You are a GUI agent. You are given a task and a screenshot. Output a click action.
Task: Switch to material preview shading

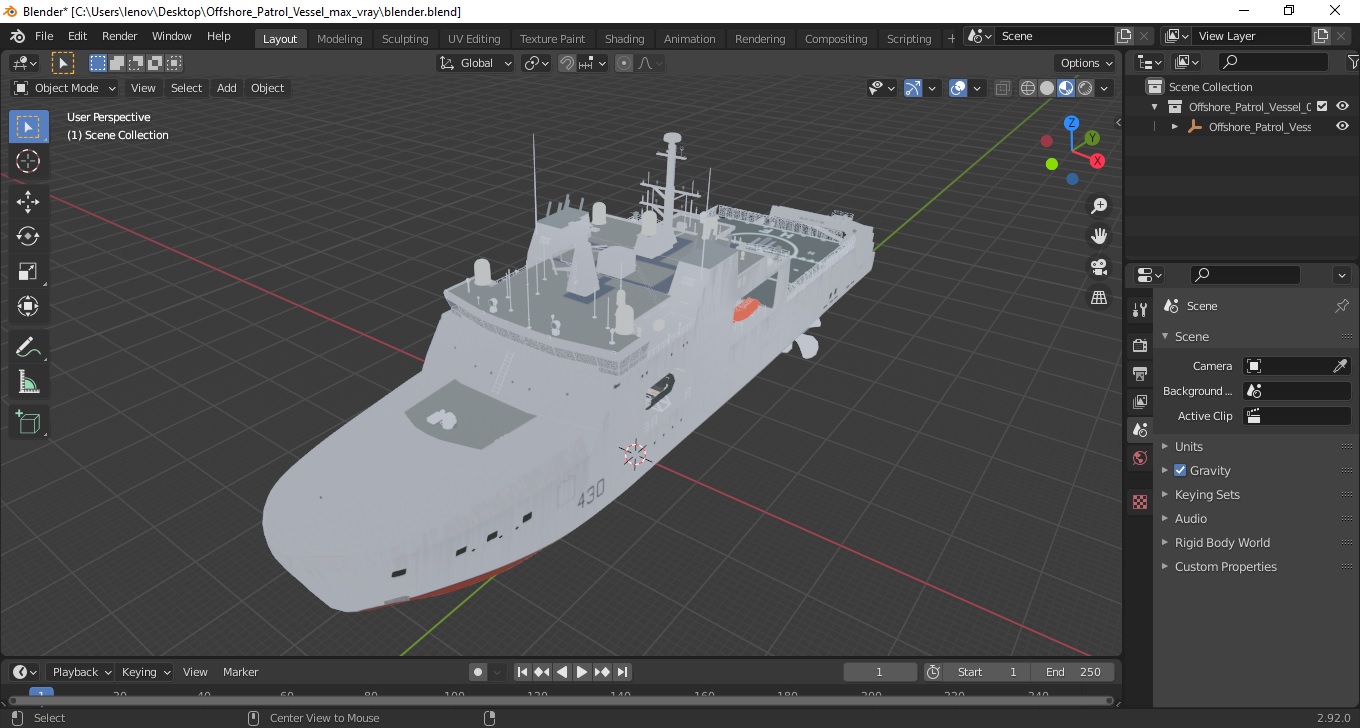[x=1066, y=88]
